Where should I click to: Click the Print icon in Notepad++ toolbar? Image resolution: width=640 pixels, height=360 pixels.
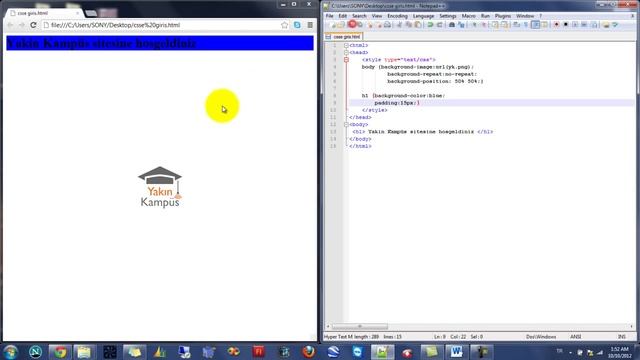(x=387, y=25)
